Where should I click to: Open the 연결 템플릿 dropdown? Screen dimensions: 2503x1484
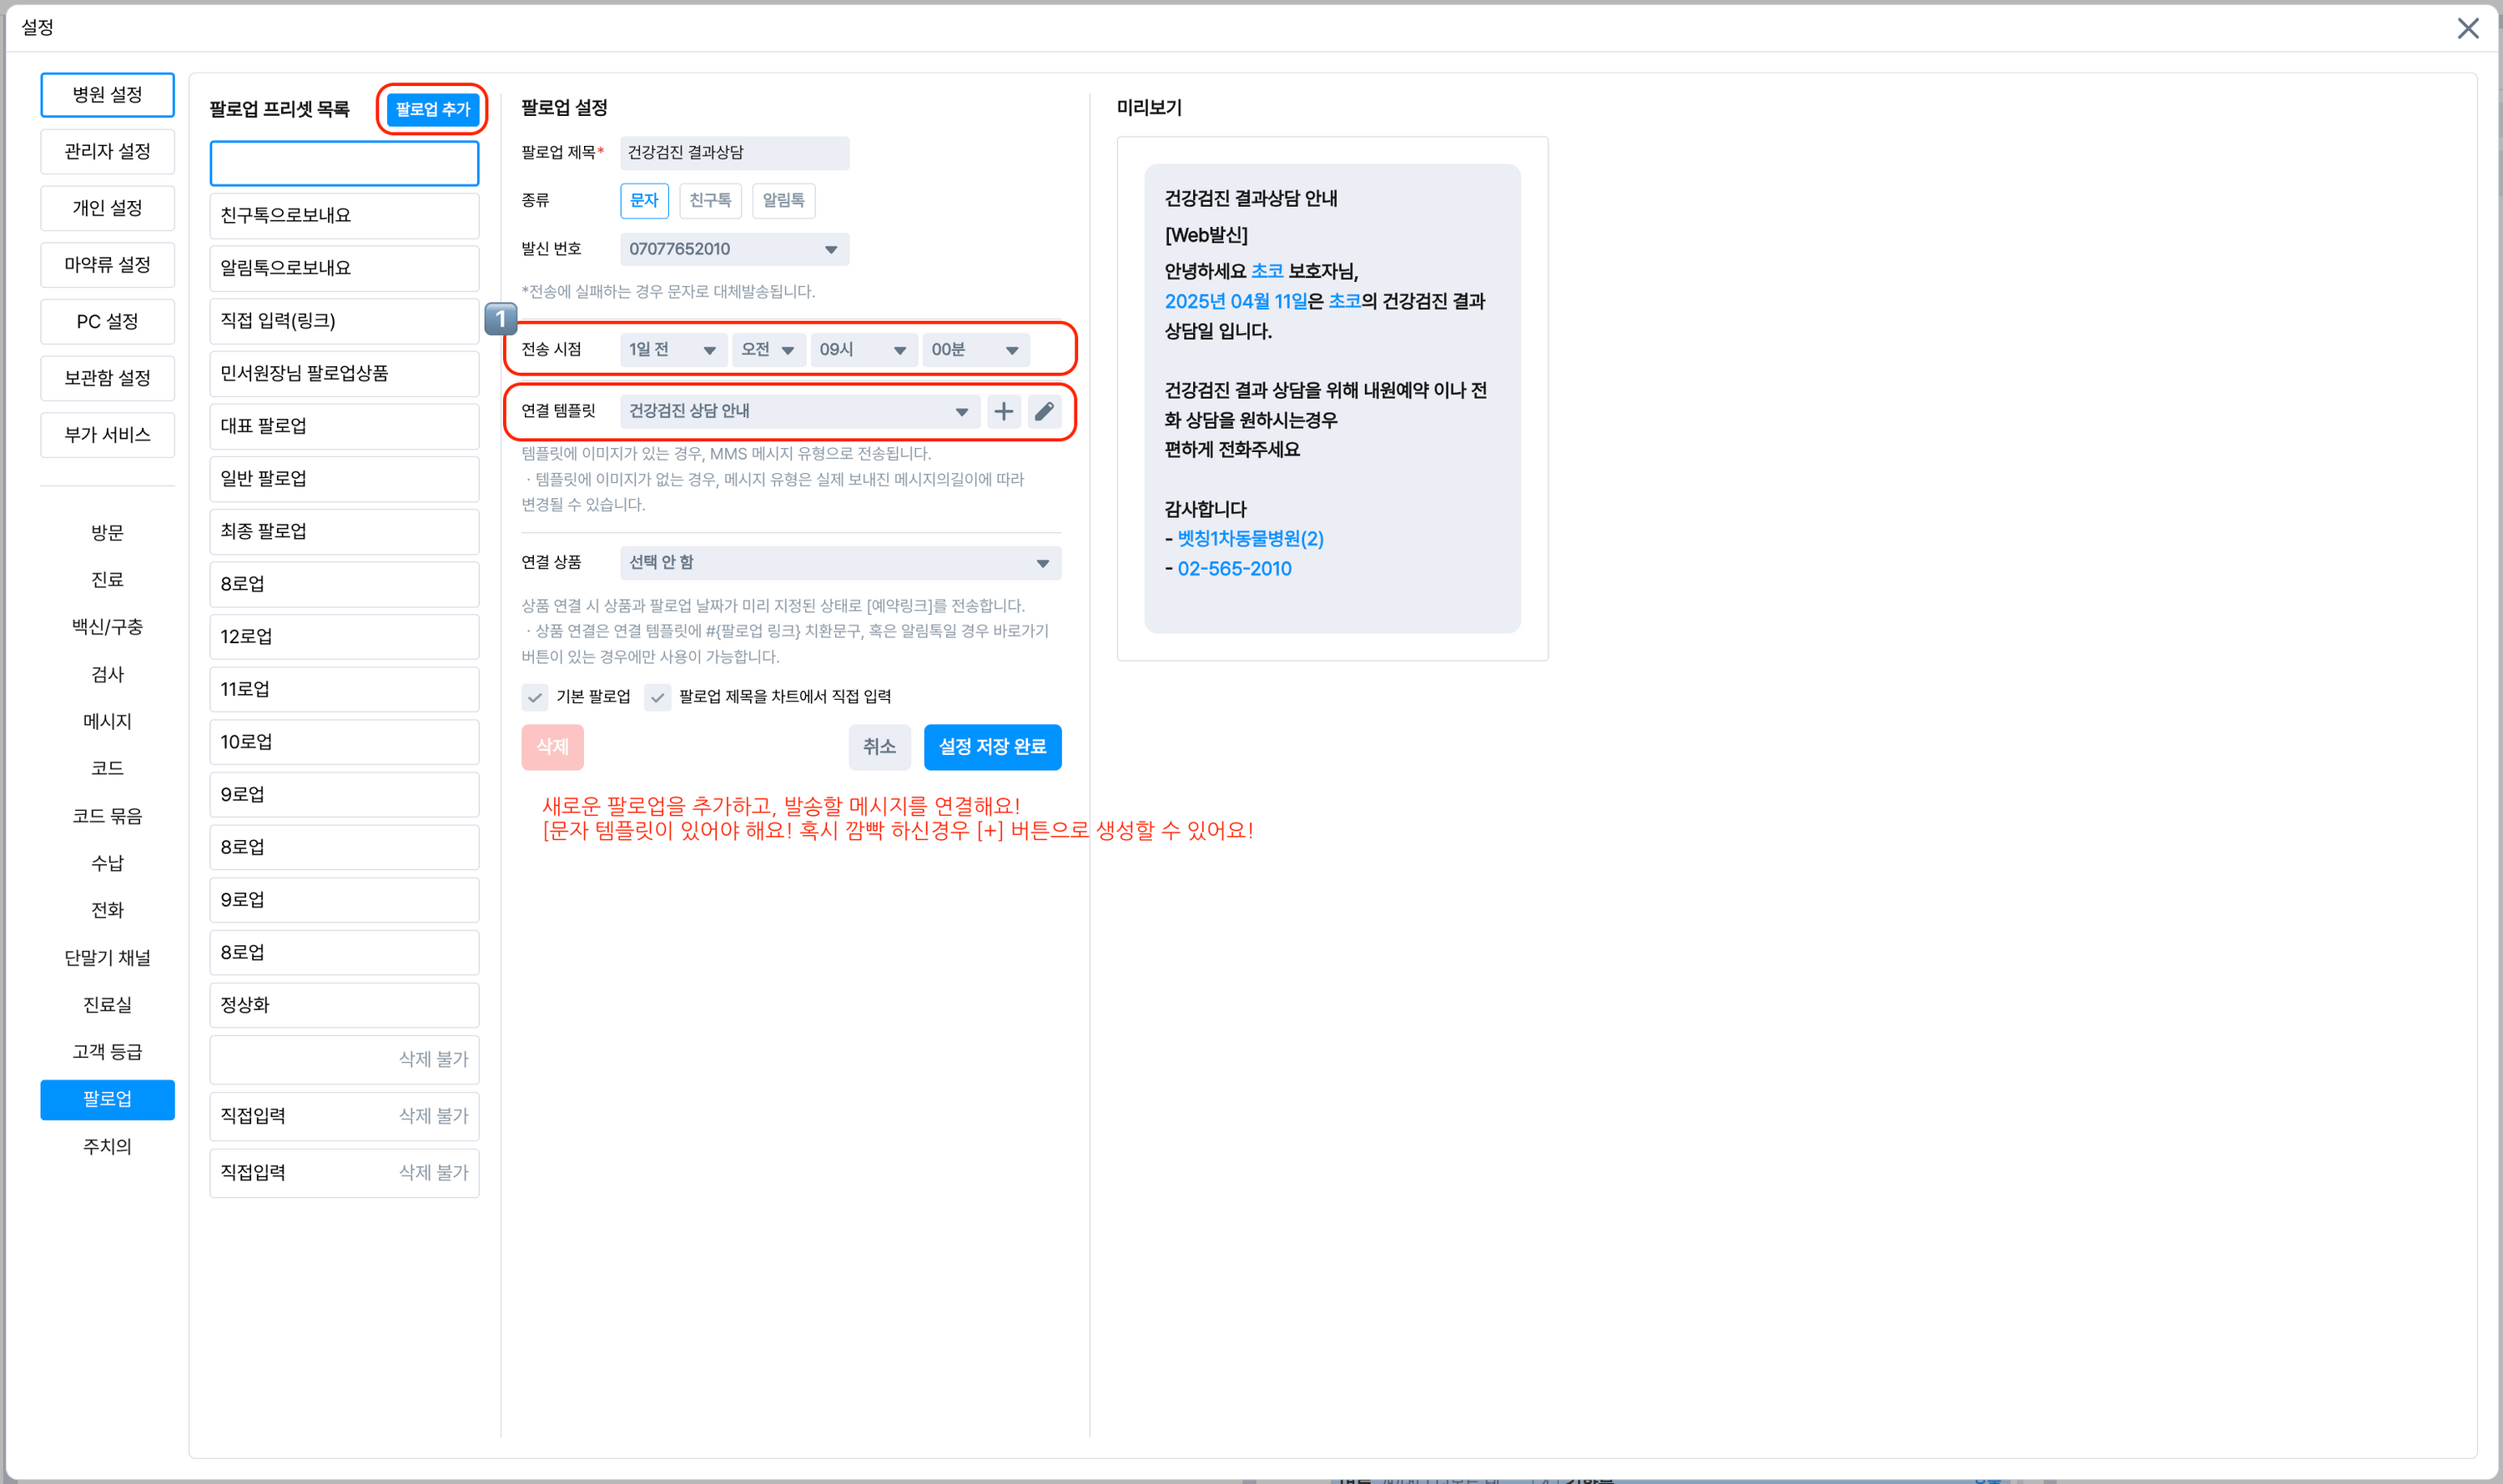coord(798,411)
